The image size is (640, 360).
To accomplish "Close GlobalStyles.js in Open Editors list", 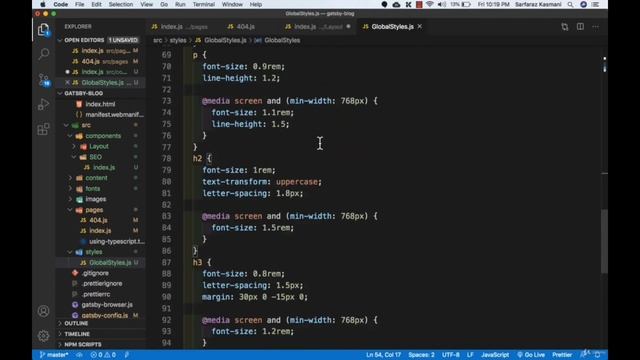I will point(67,82).
